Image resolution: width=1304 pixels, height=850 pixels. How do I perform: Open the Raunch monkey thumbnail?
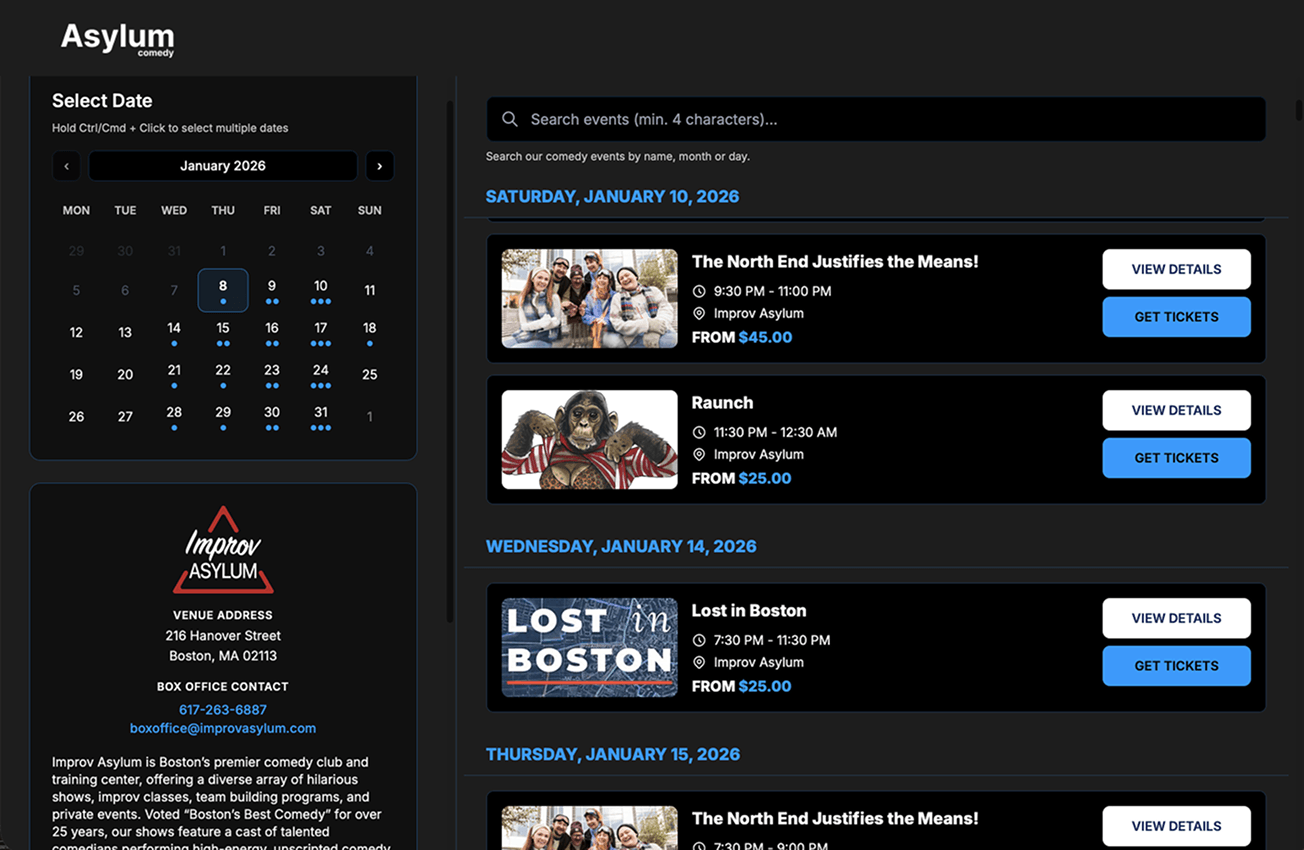point(589,439)
